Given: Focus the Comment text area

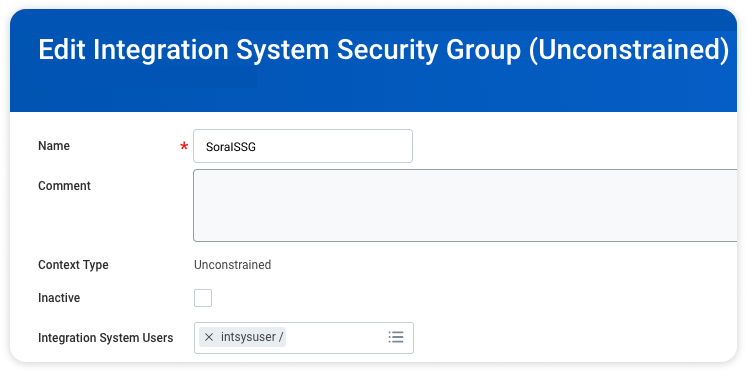Looking at the screenshot, I should 465,205.
